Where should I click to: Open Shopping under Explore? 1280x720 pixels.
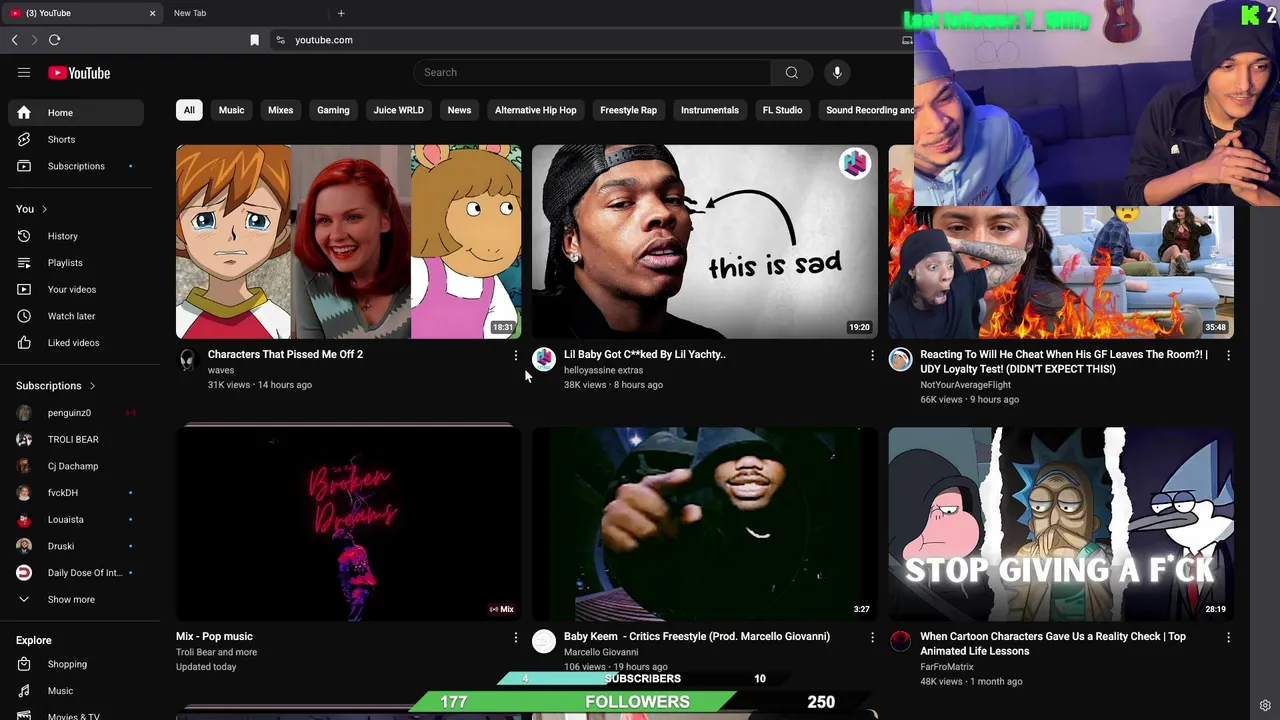coord(76,664)
